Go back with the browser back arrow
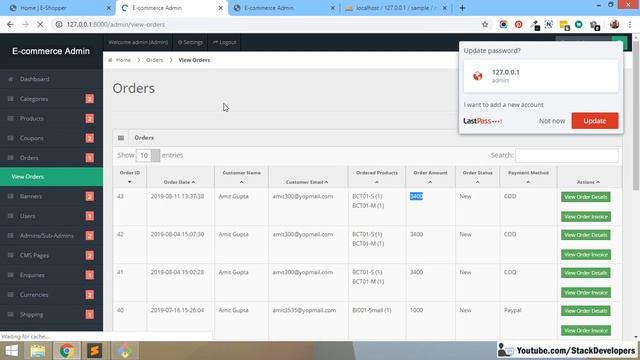This screenshot has height=360, width=640. tap(10, 24)
